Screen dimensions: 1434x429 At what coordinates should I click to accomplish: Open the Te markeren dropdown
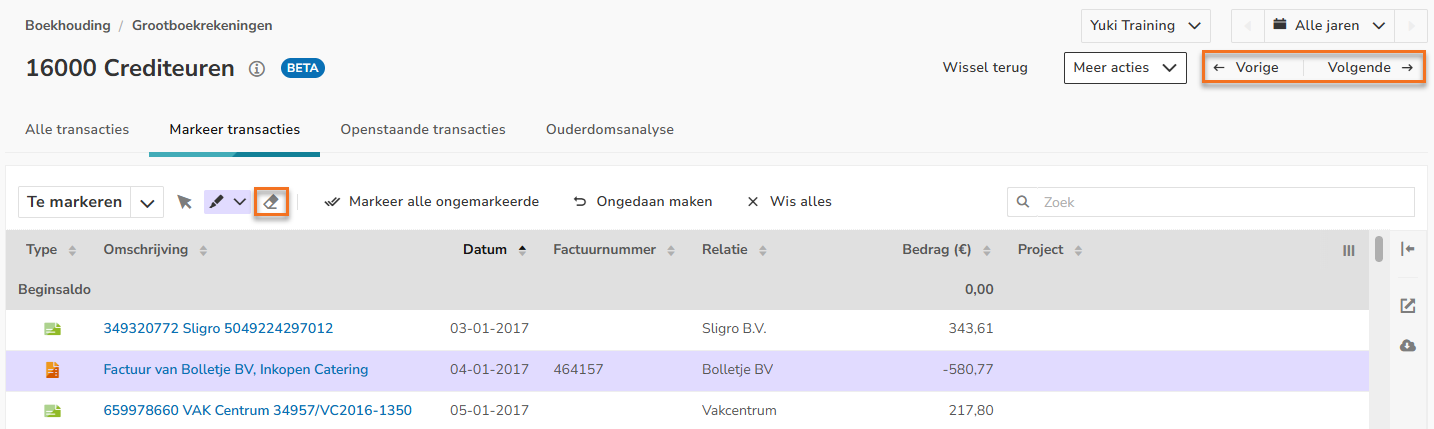147,202
